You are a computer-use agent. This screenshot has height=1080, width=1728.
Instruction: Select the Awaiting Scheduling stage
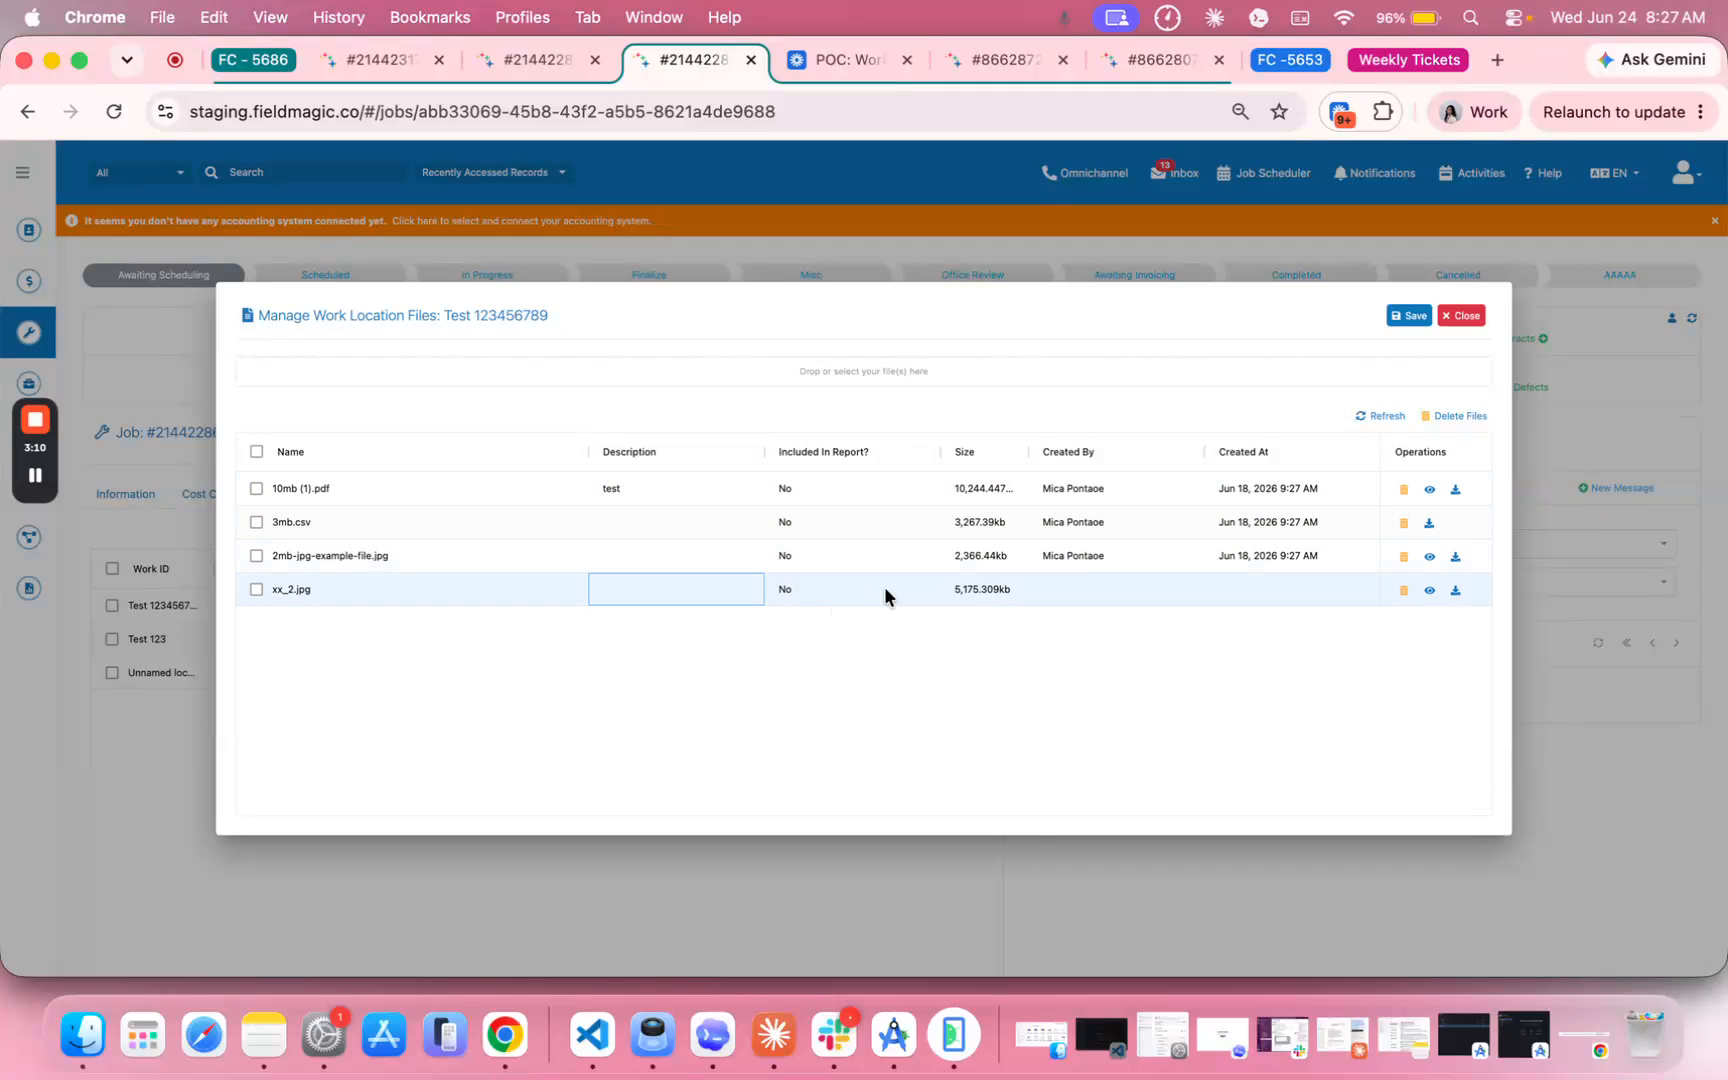pyautogui.click(x=164, y=275)
